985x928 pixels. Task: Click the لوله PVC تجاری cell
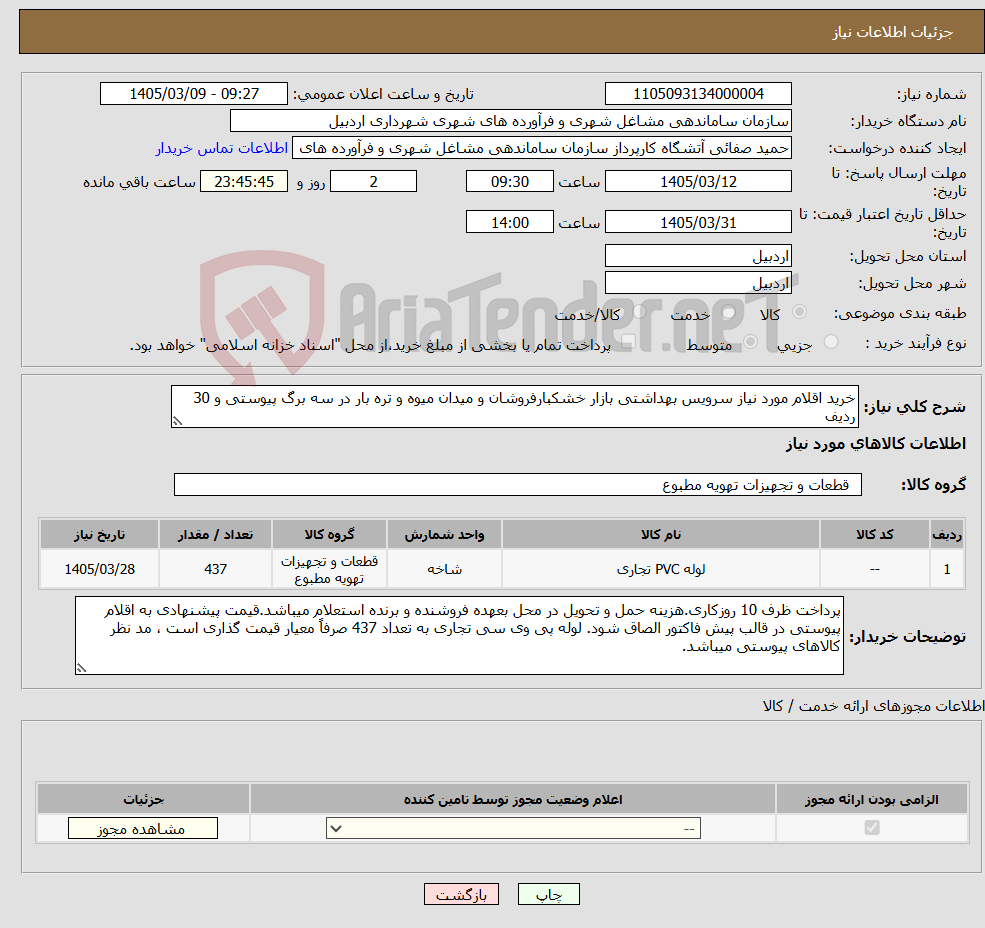tap(661, 569)
